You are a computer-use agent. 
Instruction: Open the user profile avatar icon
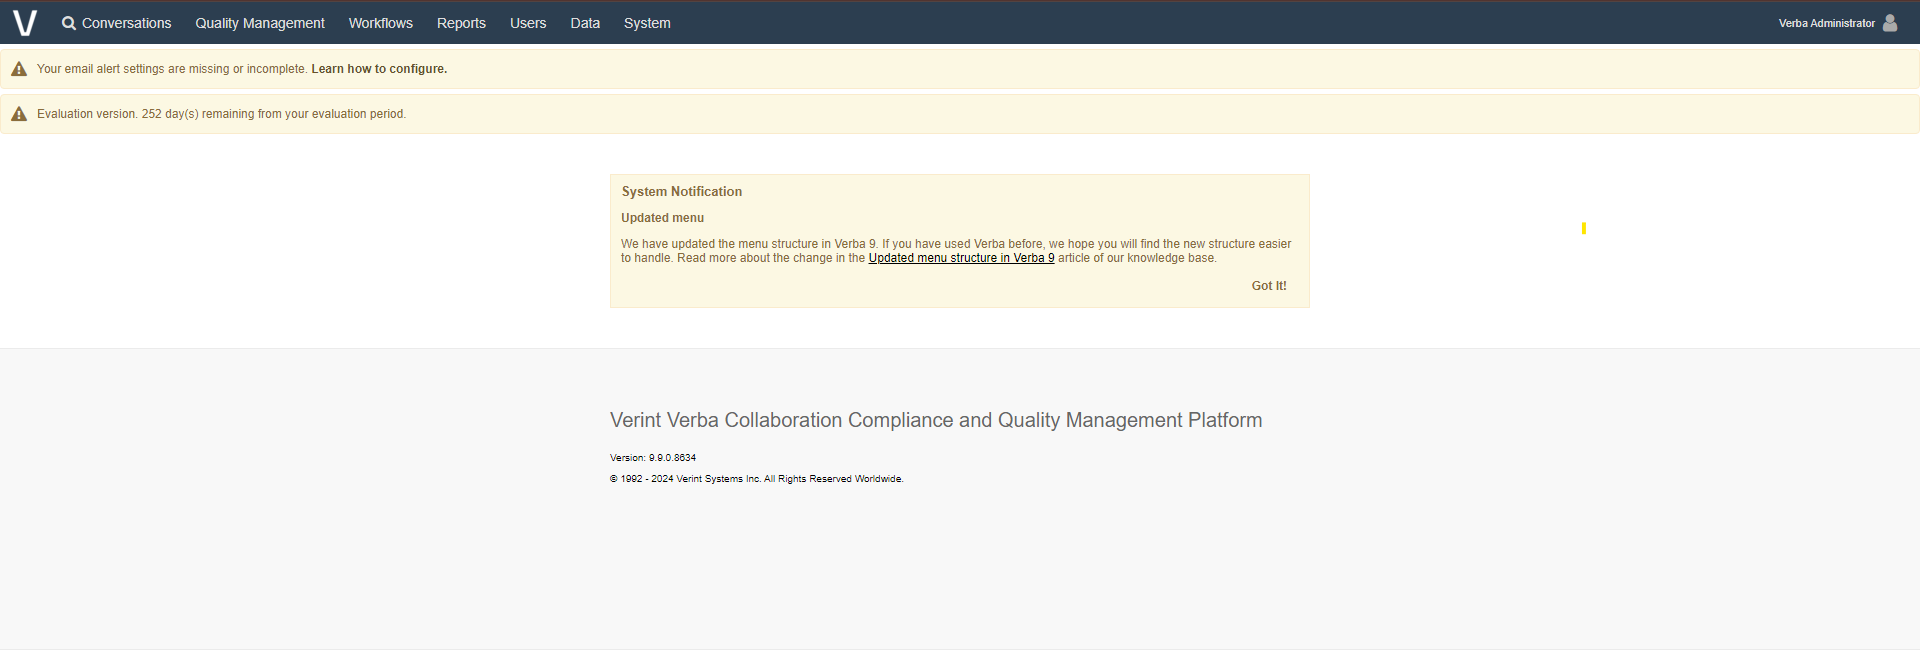(x=1890, y=23)
